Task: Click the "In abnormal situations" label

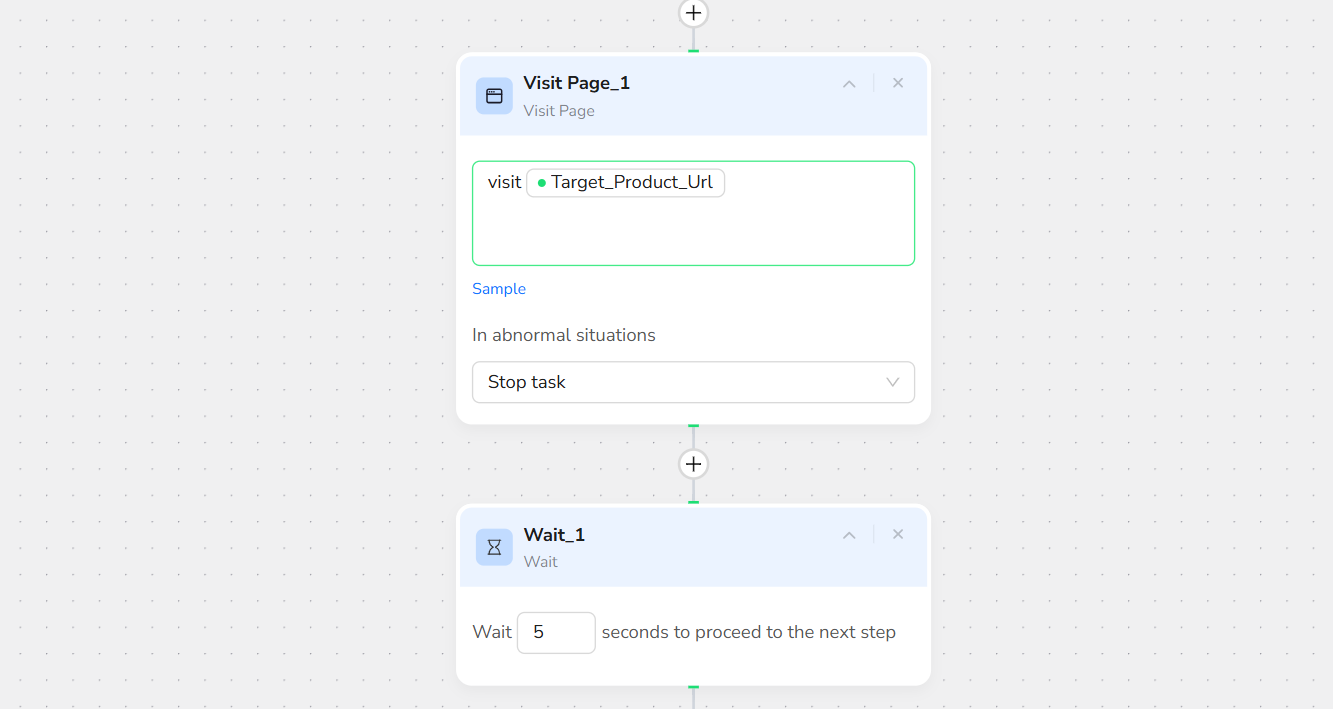Action: point(563,335)
